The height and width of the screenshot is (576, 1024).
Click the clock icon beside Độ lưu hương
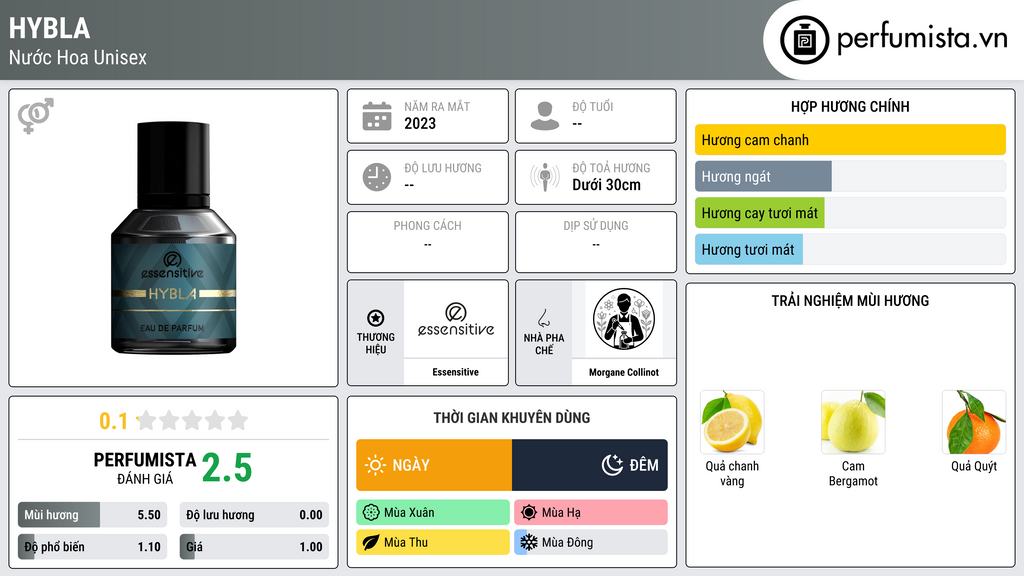coord(377,177)
